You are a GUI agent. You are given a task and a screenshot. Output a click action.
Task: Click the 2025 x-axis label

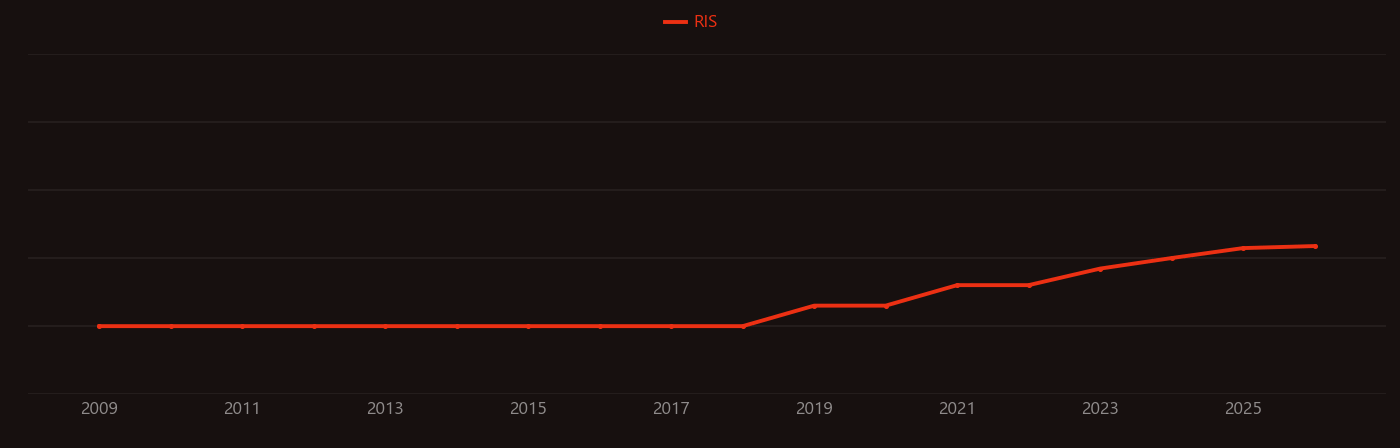[x=1243, y=409]
